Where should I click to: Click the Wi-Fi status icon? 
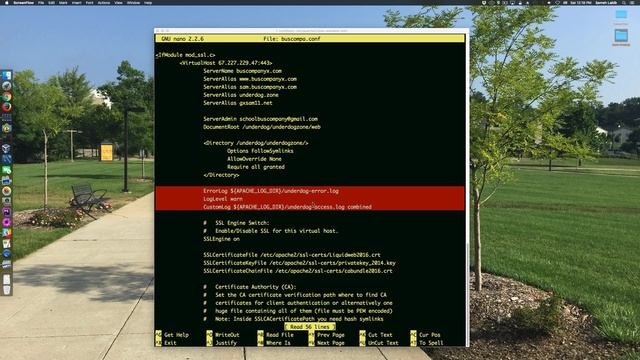click(x=557, y=2)
